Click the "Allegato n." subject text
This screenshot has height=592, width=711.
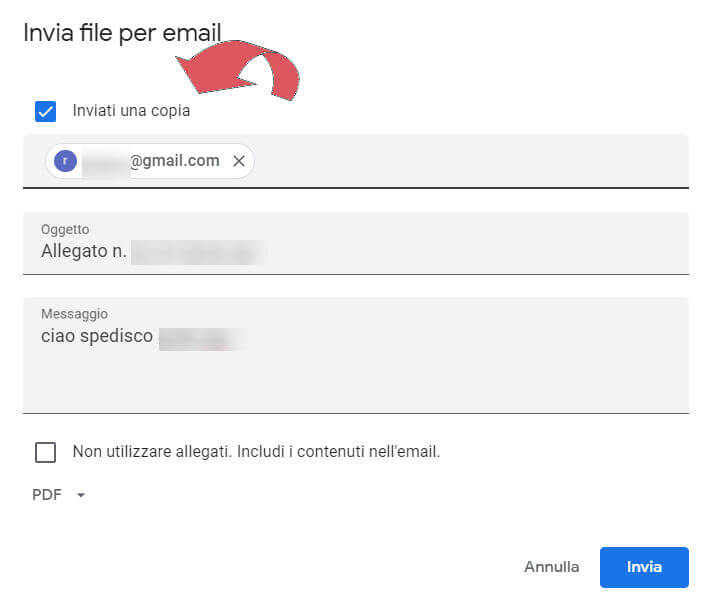(84, 251)
